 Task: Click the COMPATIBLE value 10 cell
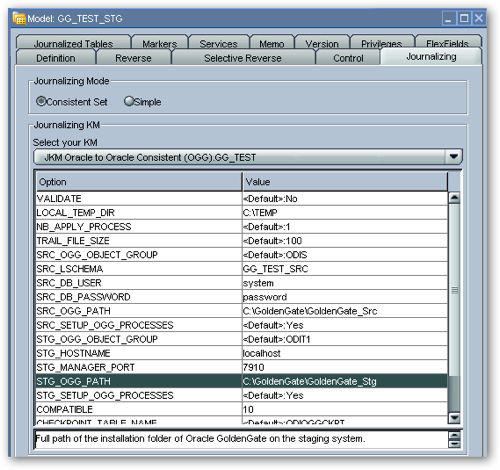(x=345, y=409)
